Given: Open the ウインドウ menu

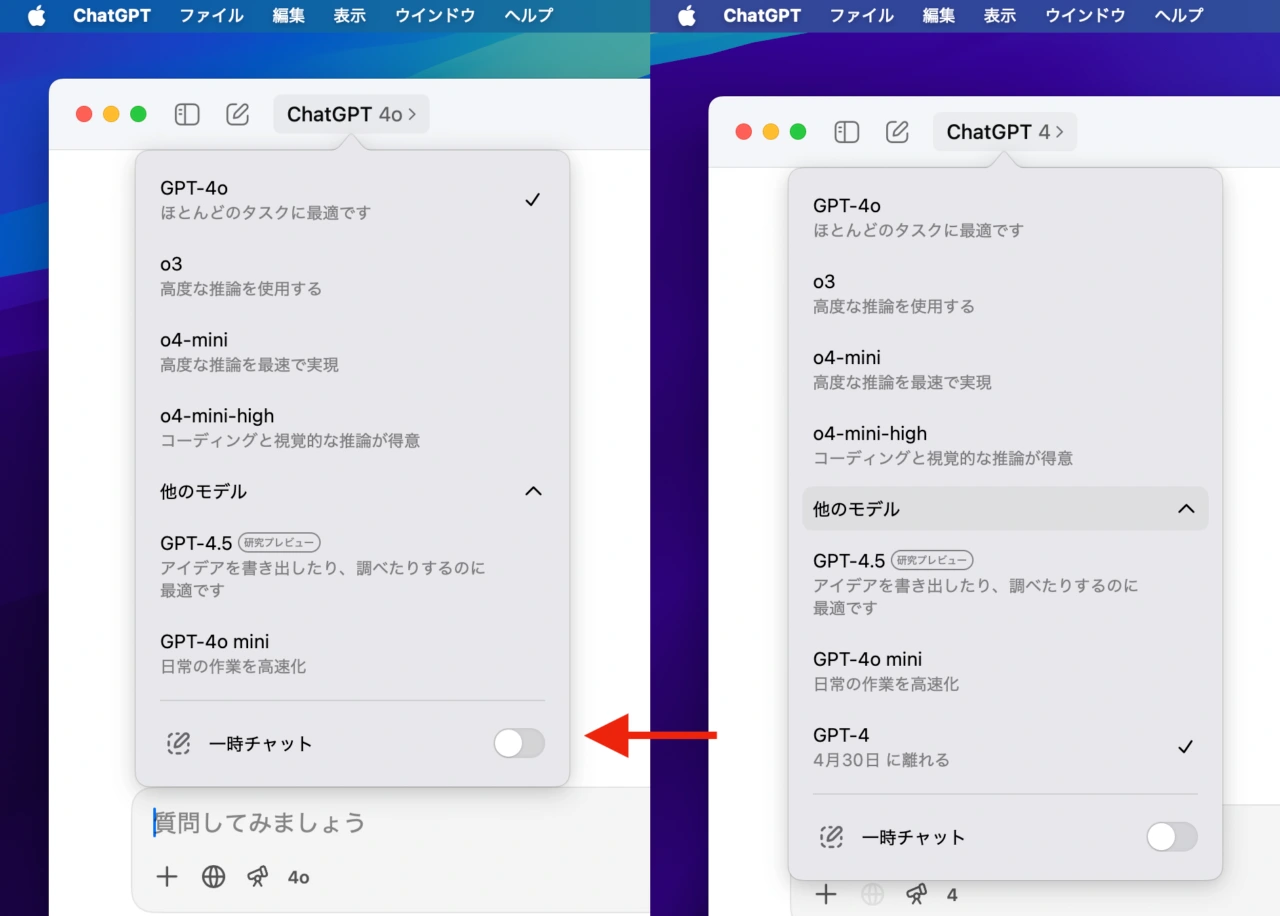Looking at the screenshot, I should (435, 15).
